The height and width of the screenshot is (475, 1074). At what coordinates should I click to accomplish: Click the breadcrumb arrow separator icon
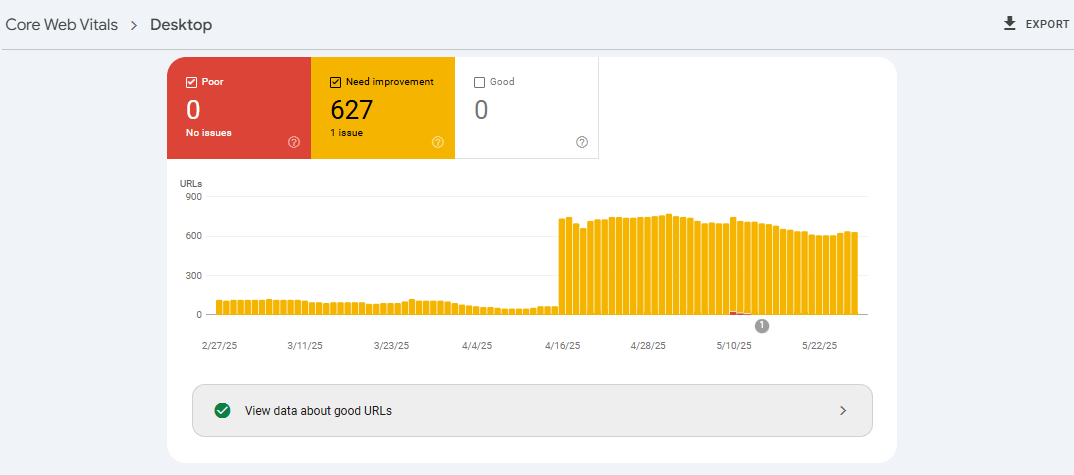pos(134,25)
